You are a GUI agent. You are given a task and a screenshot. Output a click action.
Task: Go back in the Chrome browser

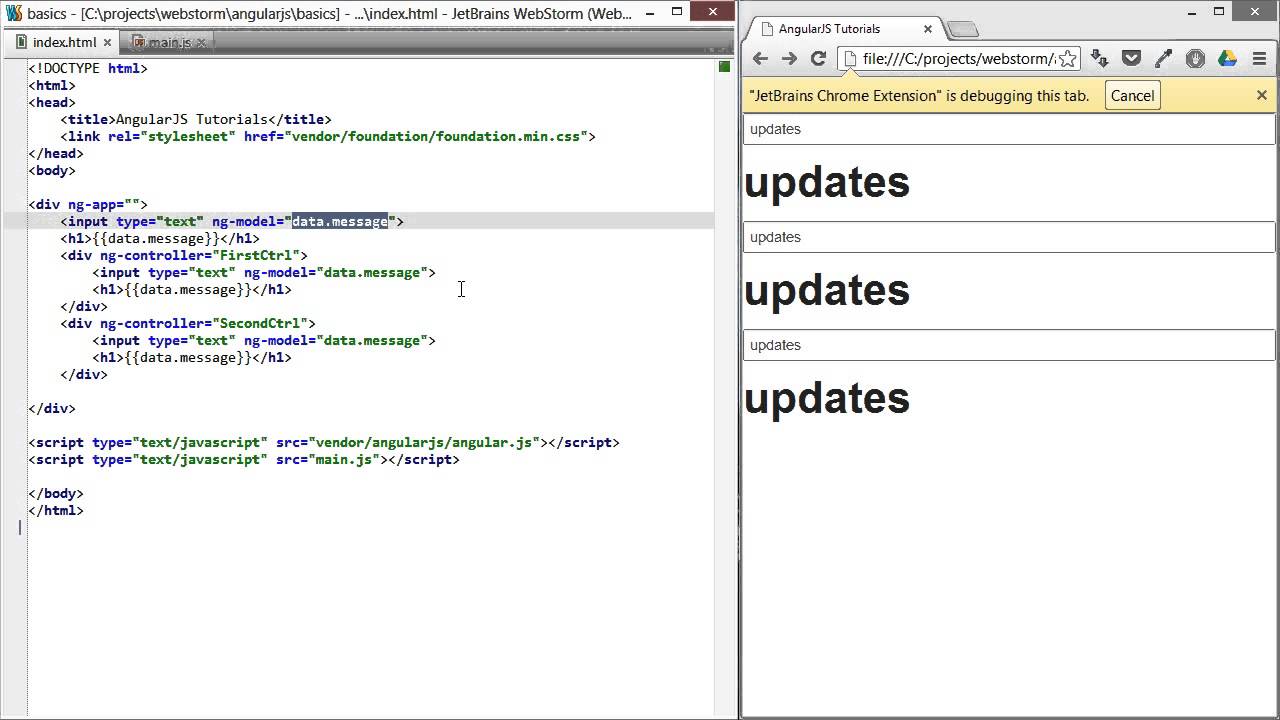point(761,59)
